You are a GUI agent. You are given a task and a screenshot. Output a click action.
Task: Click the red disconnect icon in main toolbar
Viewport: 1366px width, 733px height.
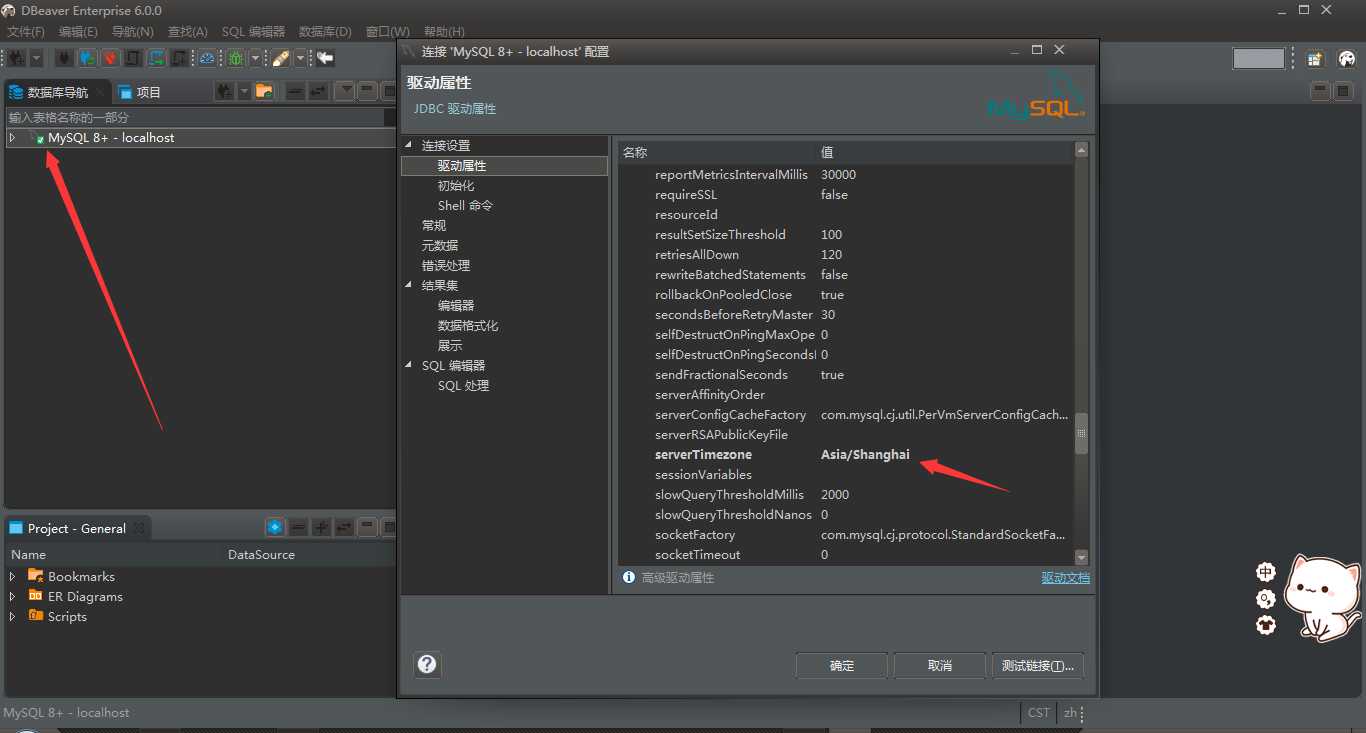tap(111, 58)
